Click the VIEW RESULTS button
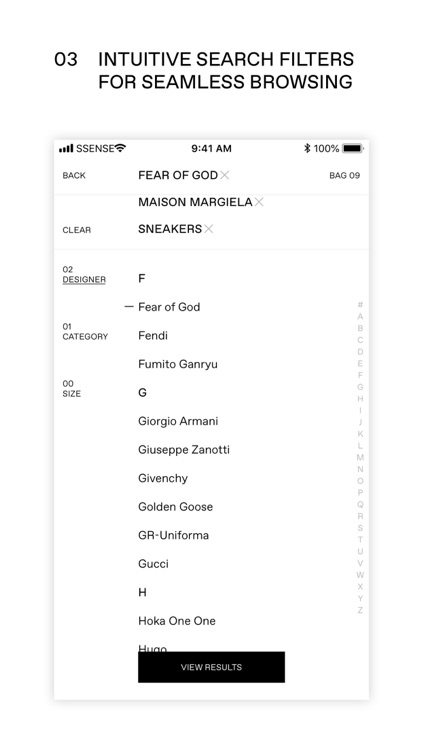The height and width of the screenshot is (750, 422). pyautogui.click(x=211, y=667)
